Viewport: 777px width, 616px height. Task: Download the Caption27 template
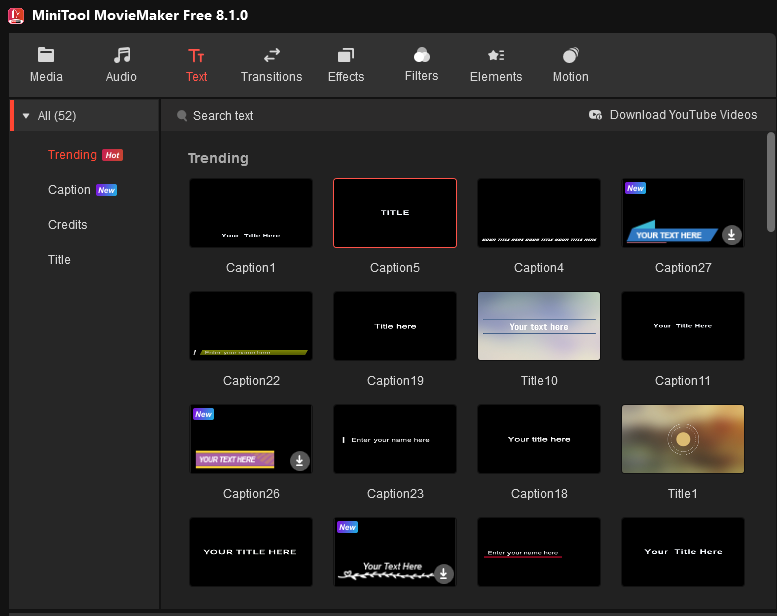pos(731,235)
